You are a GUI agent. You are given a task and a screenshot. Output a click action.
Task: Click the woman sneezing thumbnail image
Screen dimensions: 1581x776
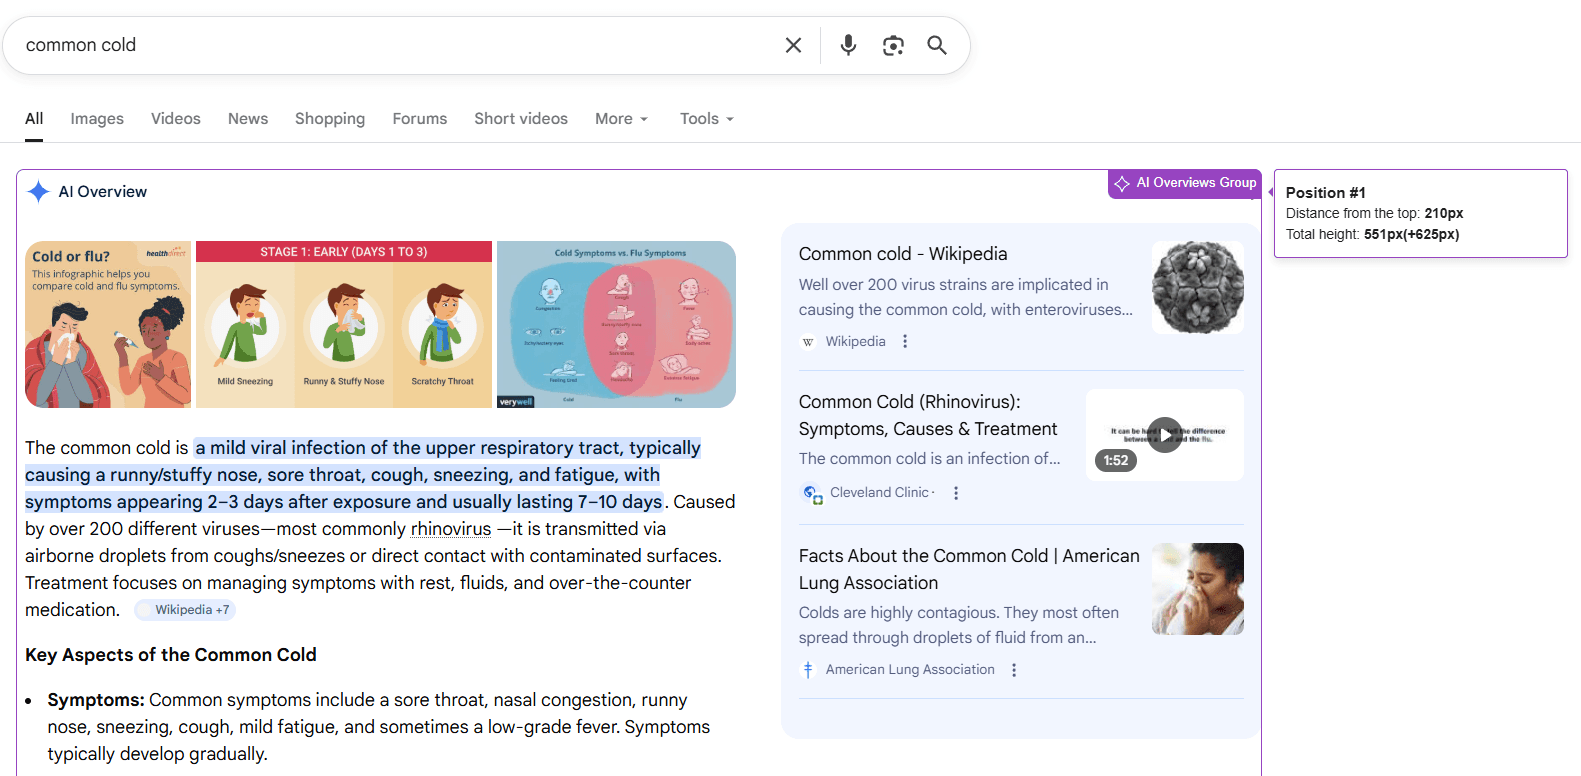click(x=1198, y=589)
